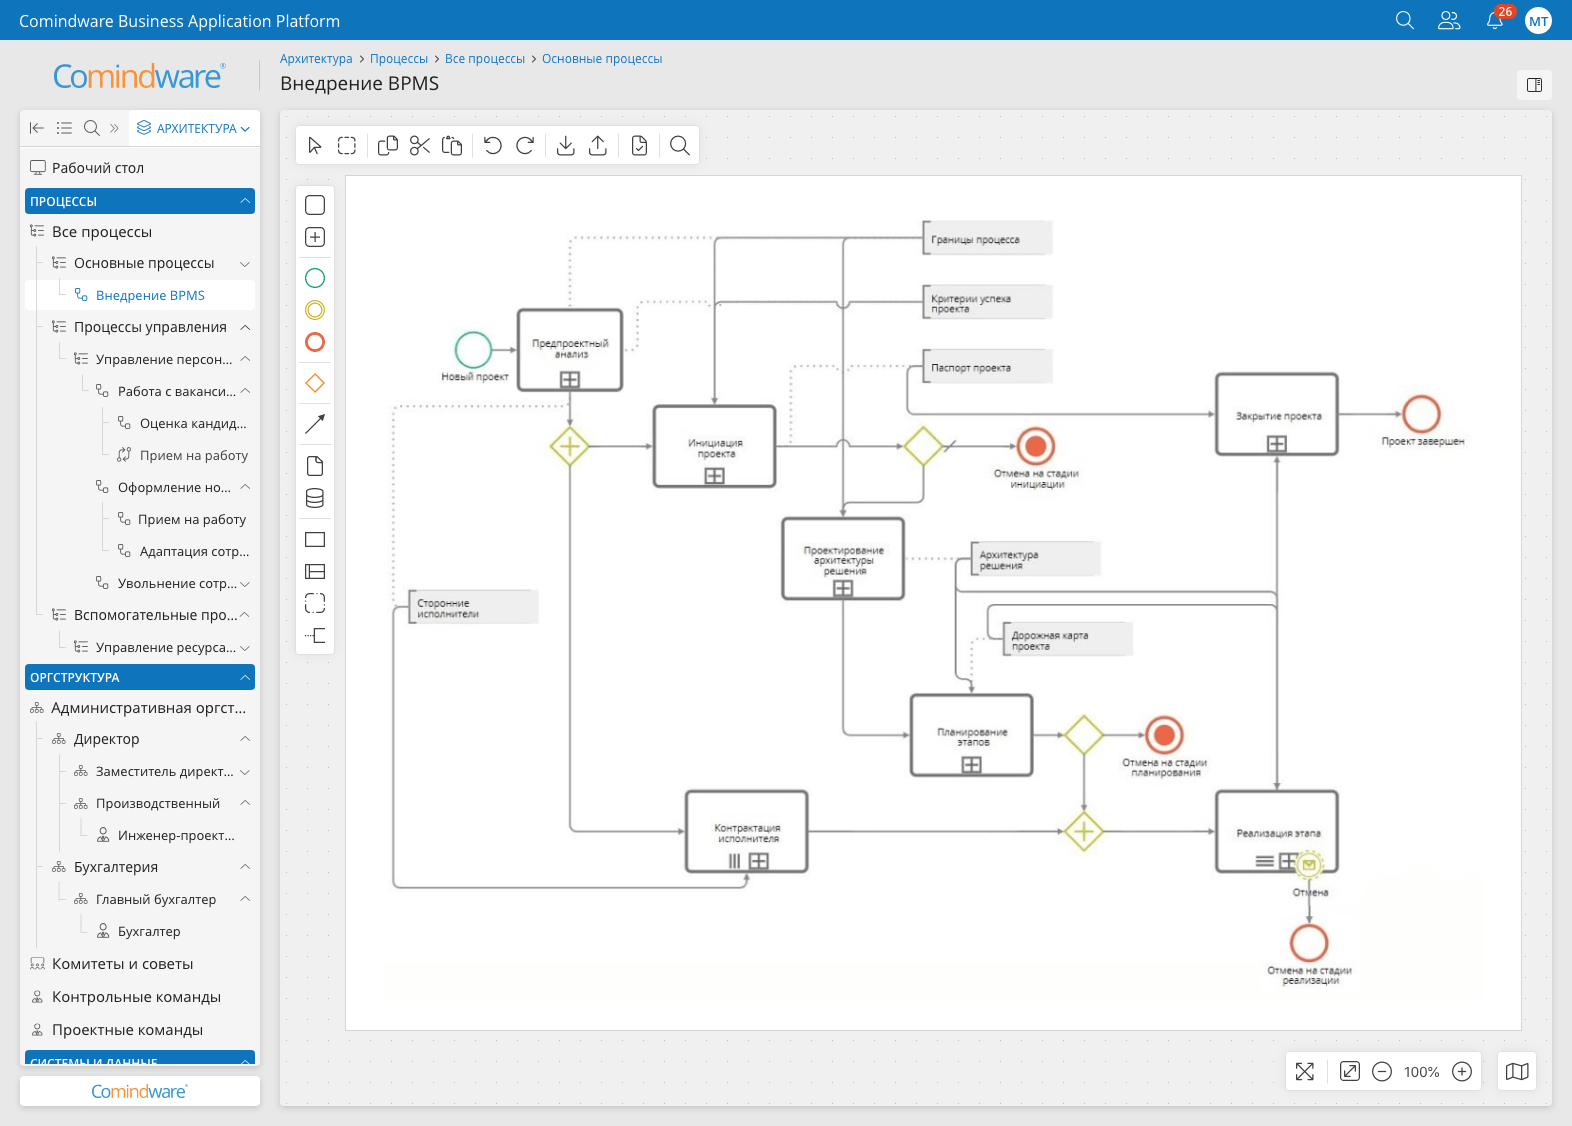Go to Архитектура breadcrumb
The height and width of the screenshot is (1126, 1572).
[316, 59]
